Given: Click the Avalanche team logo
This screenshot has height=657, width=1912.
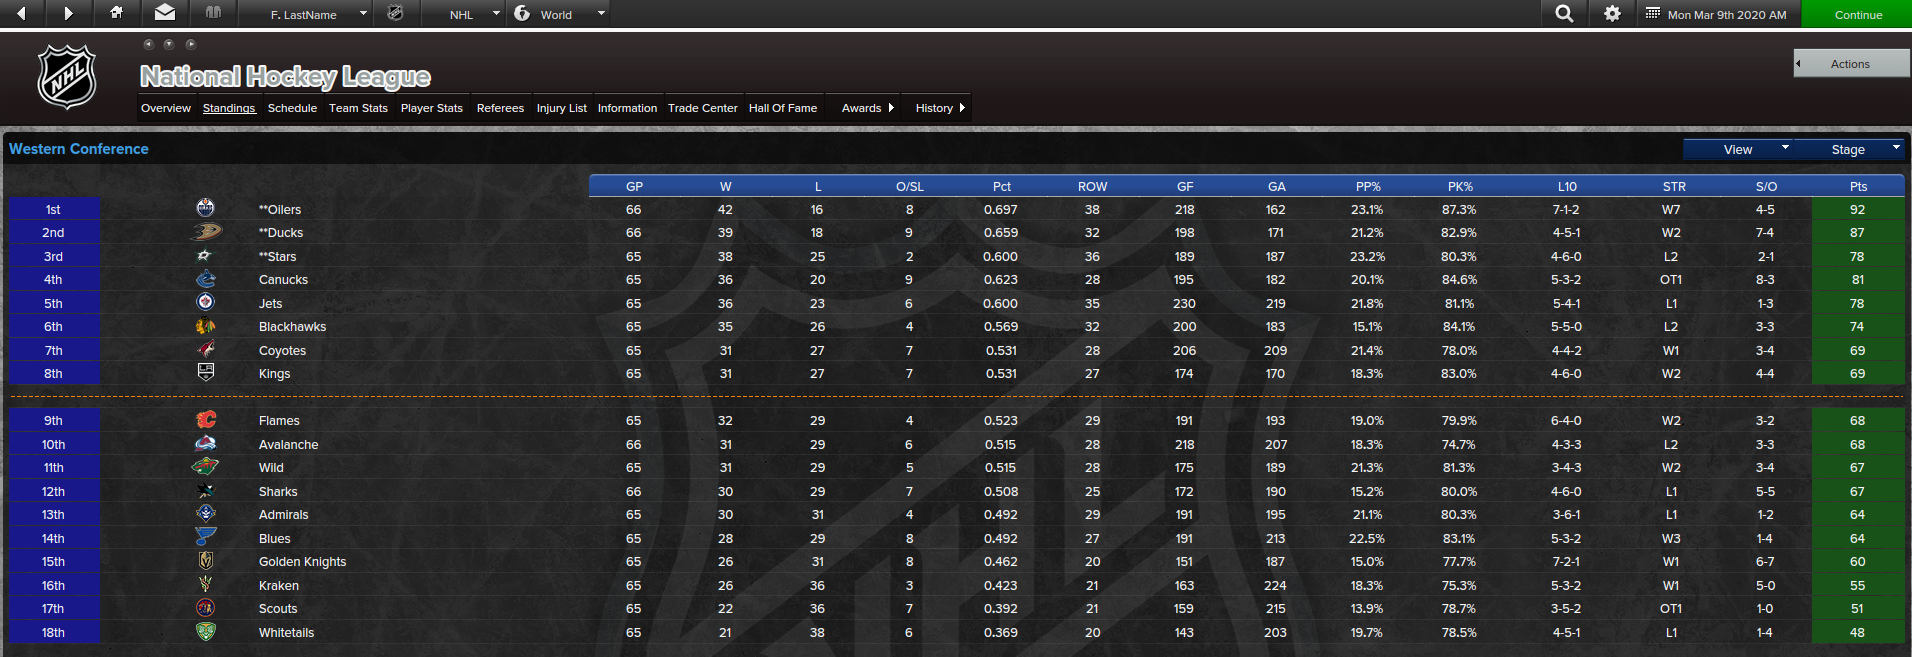Looking at the screenshot, I should point(205,443).
